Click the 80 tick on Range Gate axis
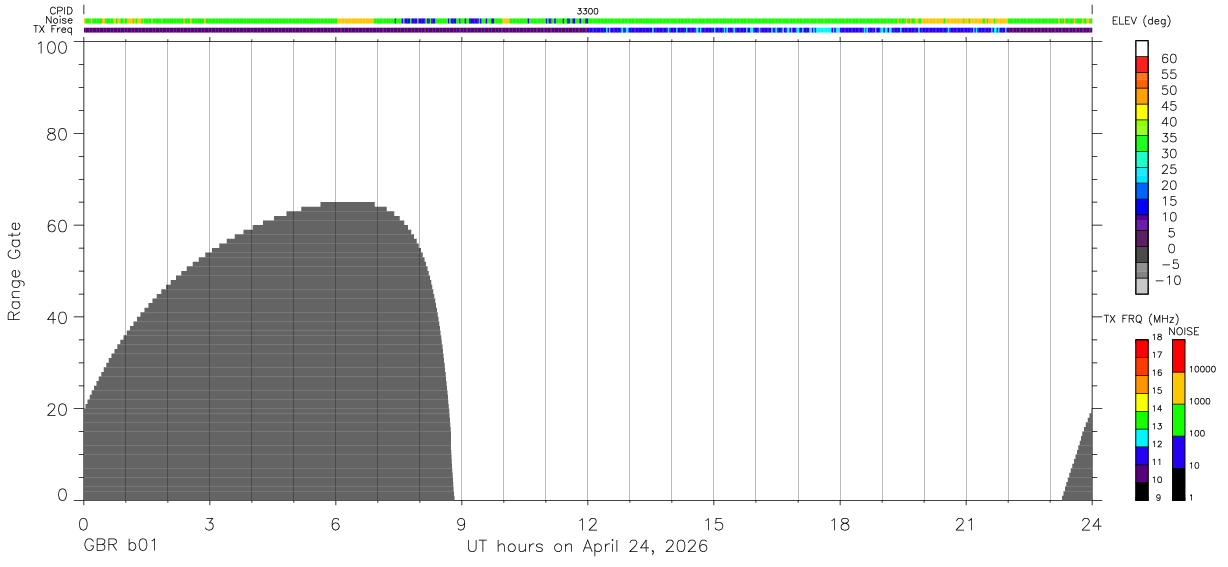The image size is (1228, 567). 57,133
